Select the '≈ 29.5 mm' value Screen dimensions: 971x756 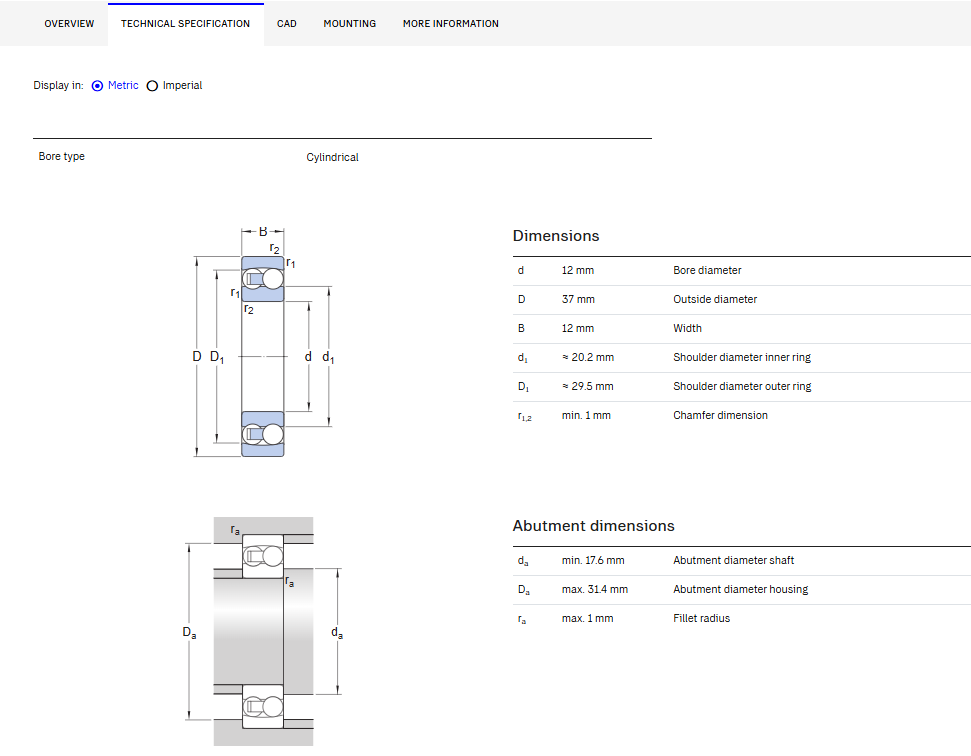click(588, 386)
